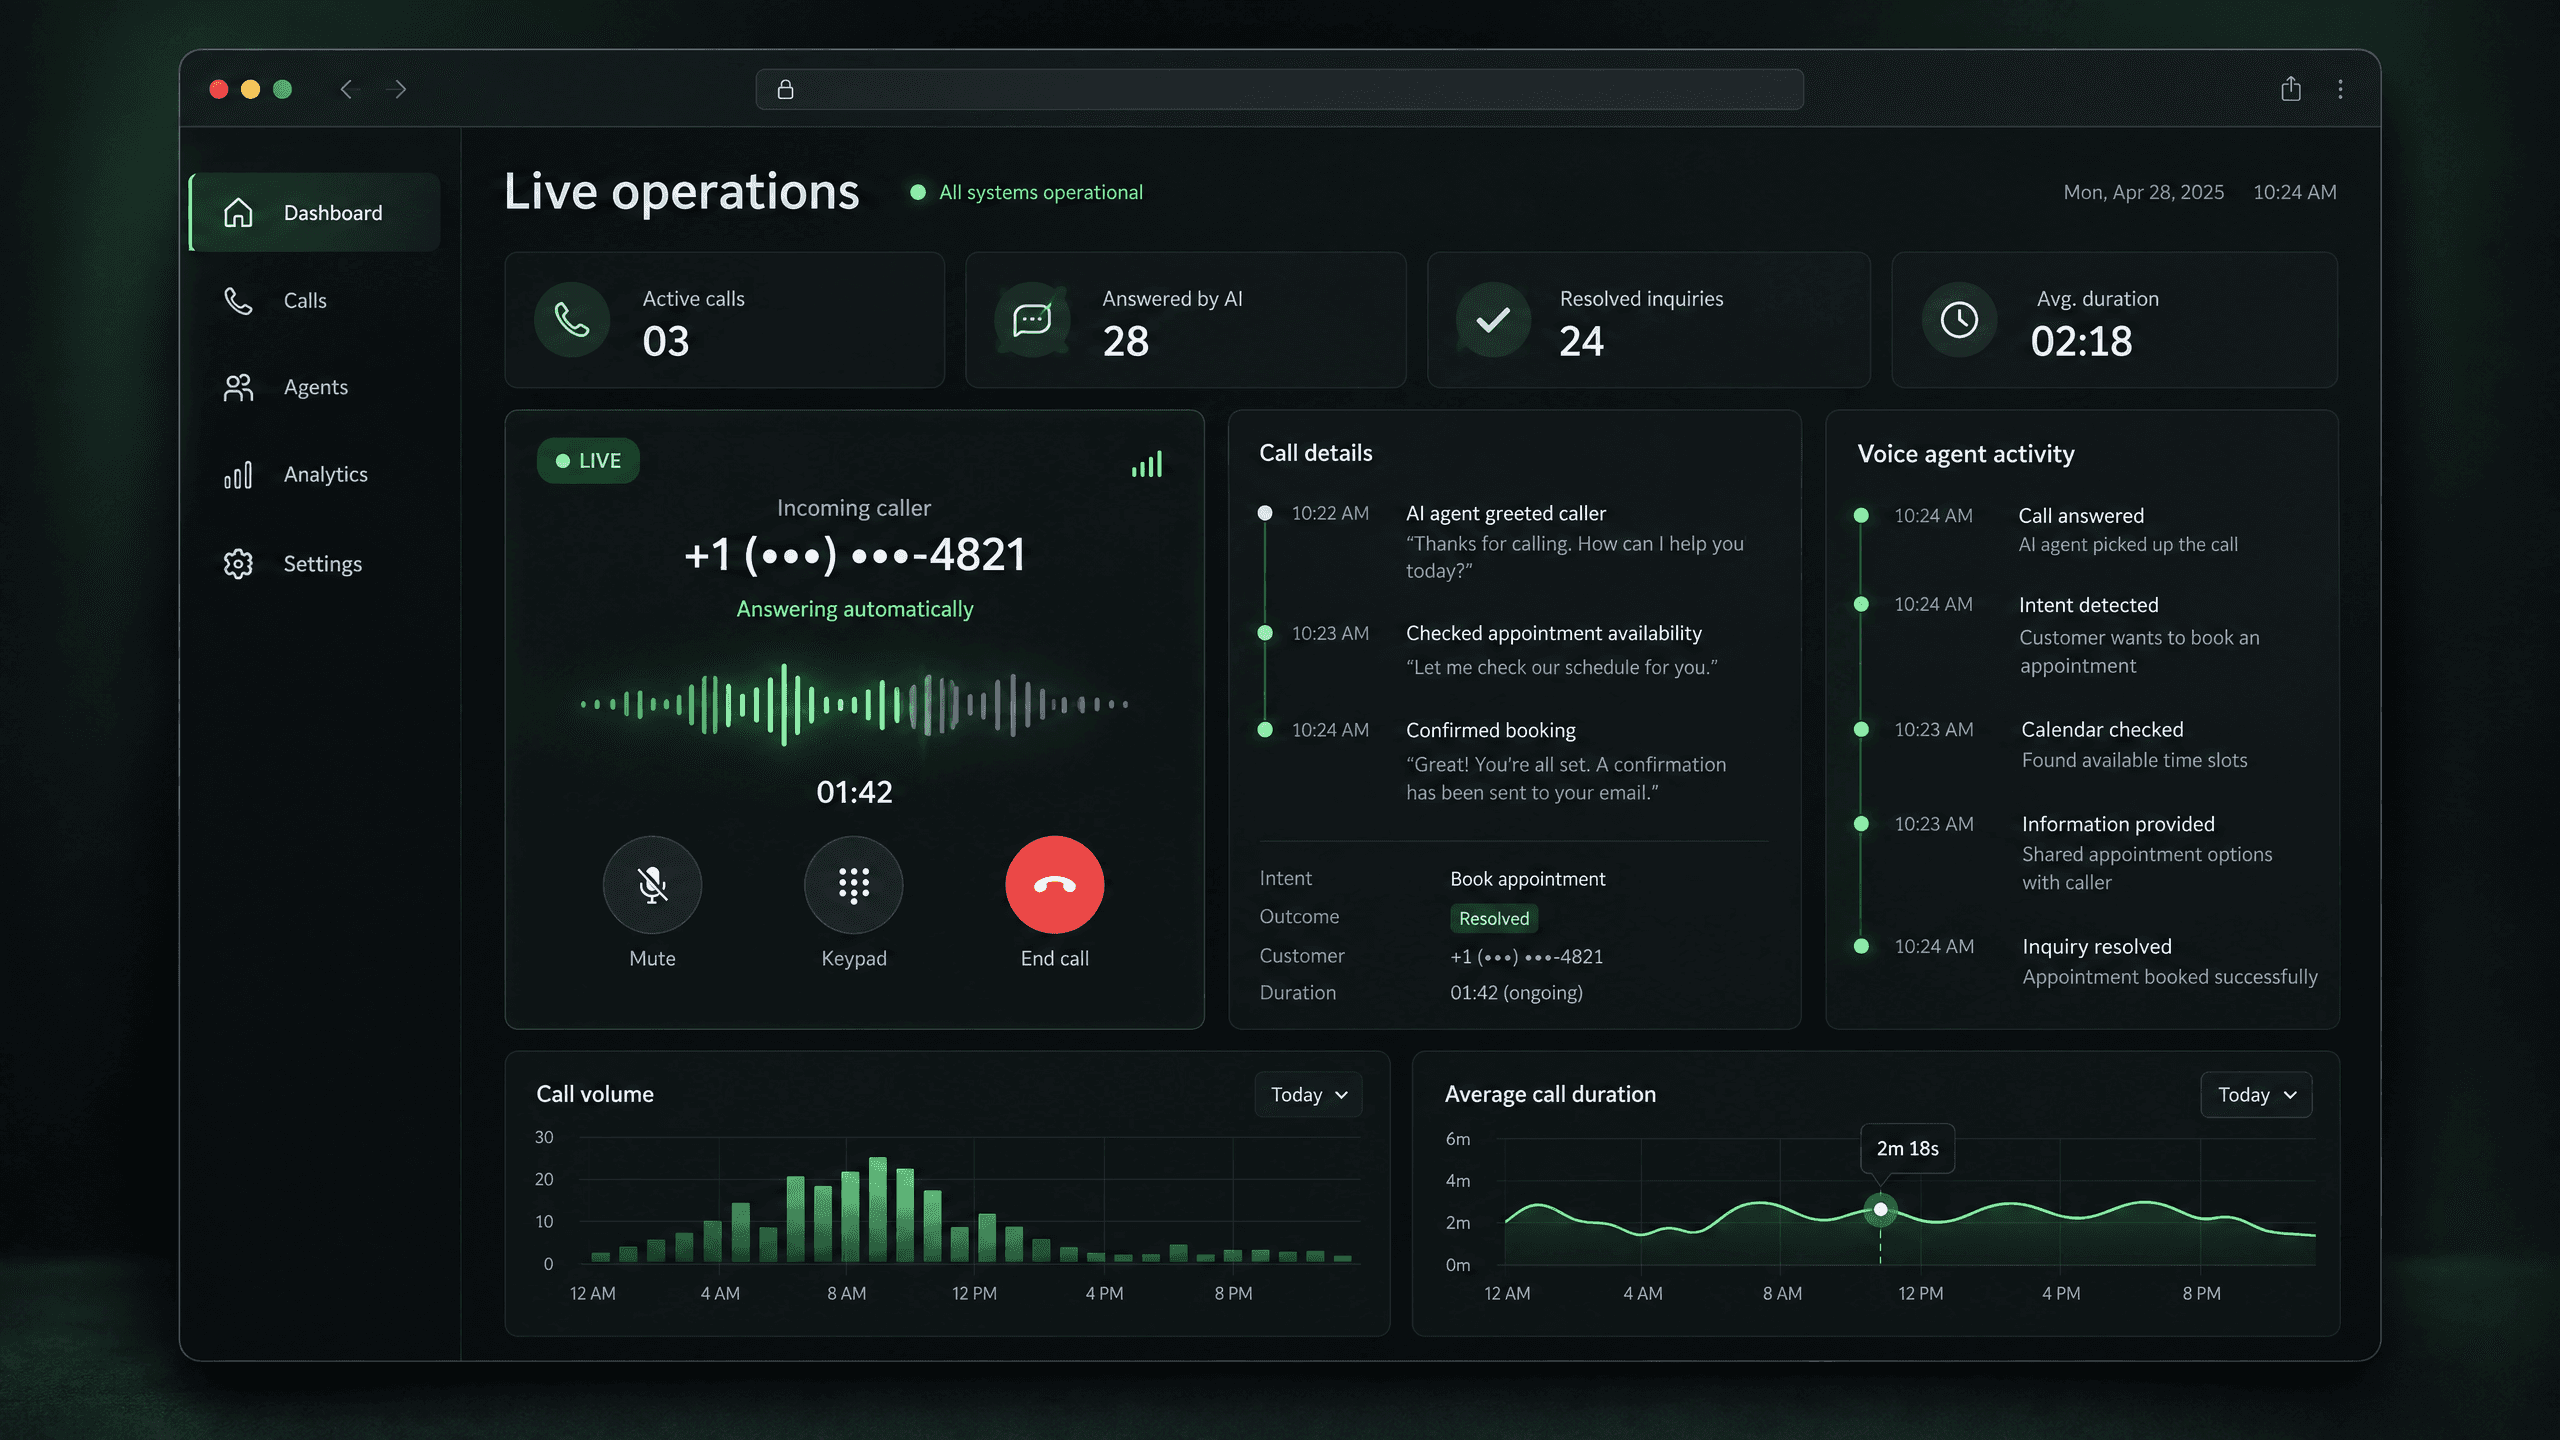This screenshot has height=1440, width=2560.
Task: Click the yellow minimize window dot
Action: [x=251, y=89]
